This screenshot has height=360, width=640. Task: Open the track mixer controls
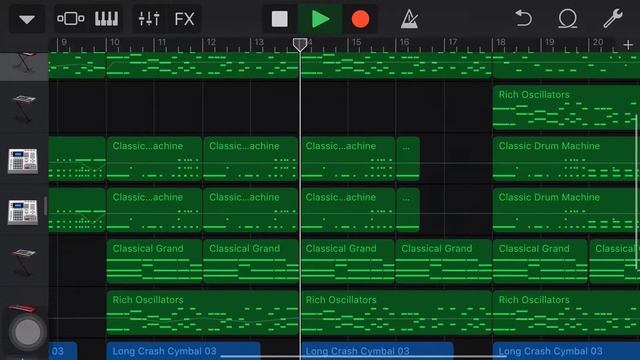point(149,19)
